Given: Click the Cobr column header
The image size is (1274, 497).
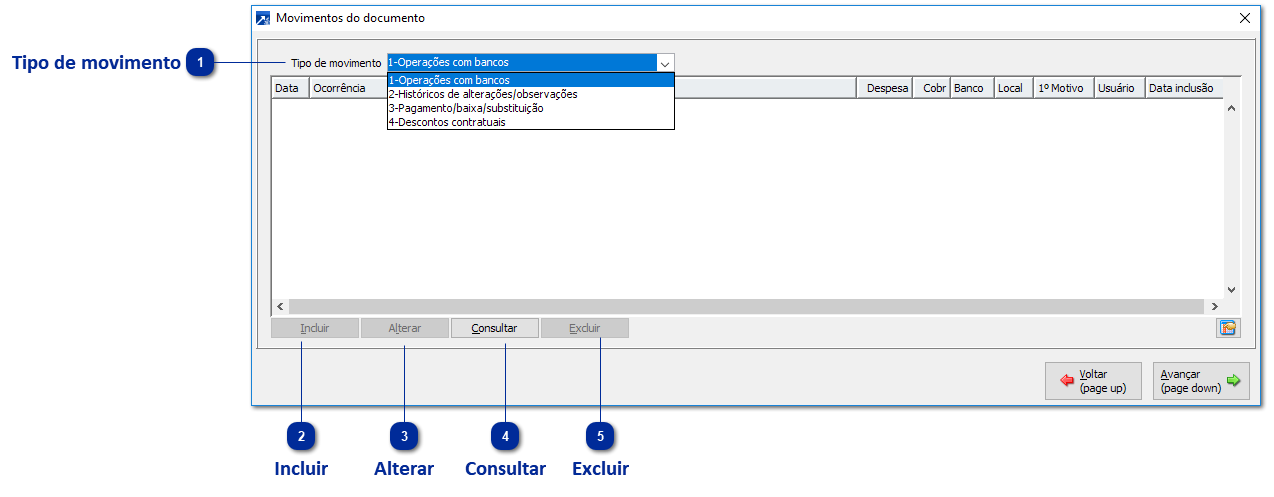Looking at the screenshot, I should coord(931,88).
